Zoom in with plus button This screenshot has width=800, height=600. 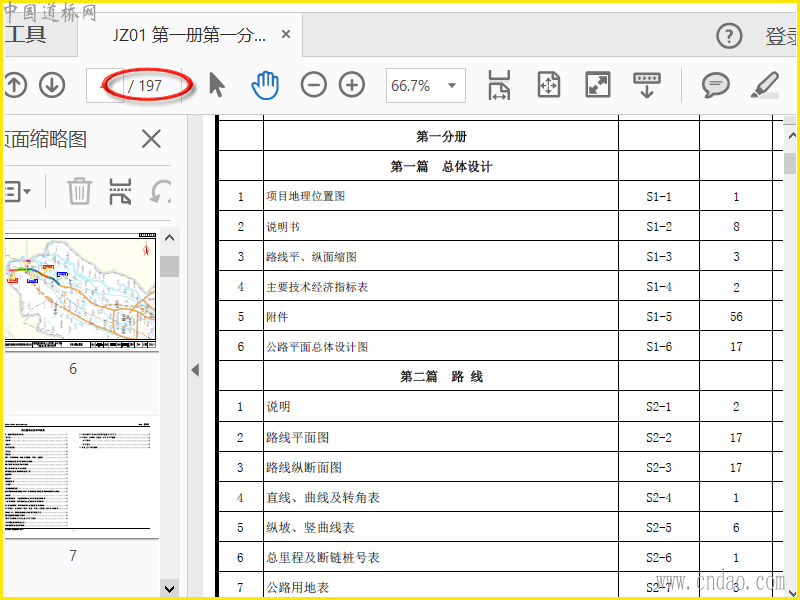point(352,85)
